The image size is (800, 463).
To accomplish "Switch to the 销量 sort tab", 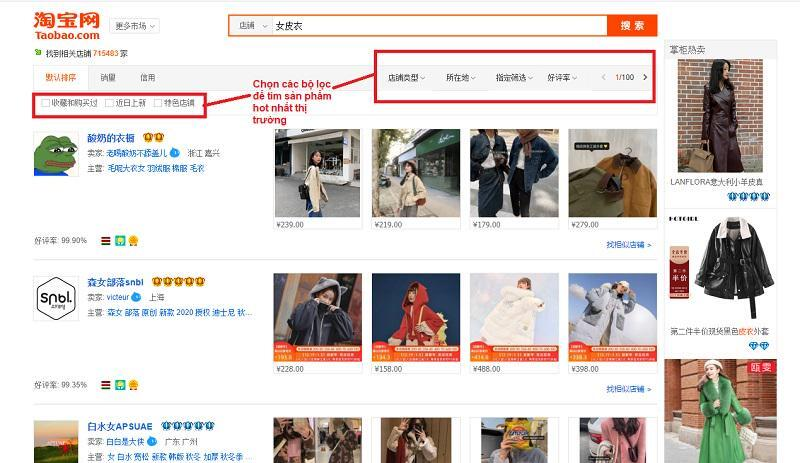I will pyautogui.click(x=108, y=77).
